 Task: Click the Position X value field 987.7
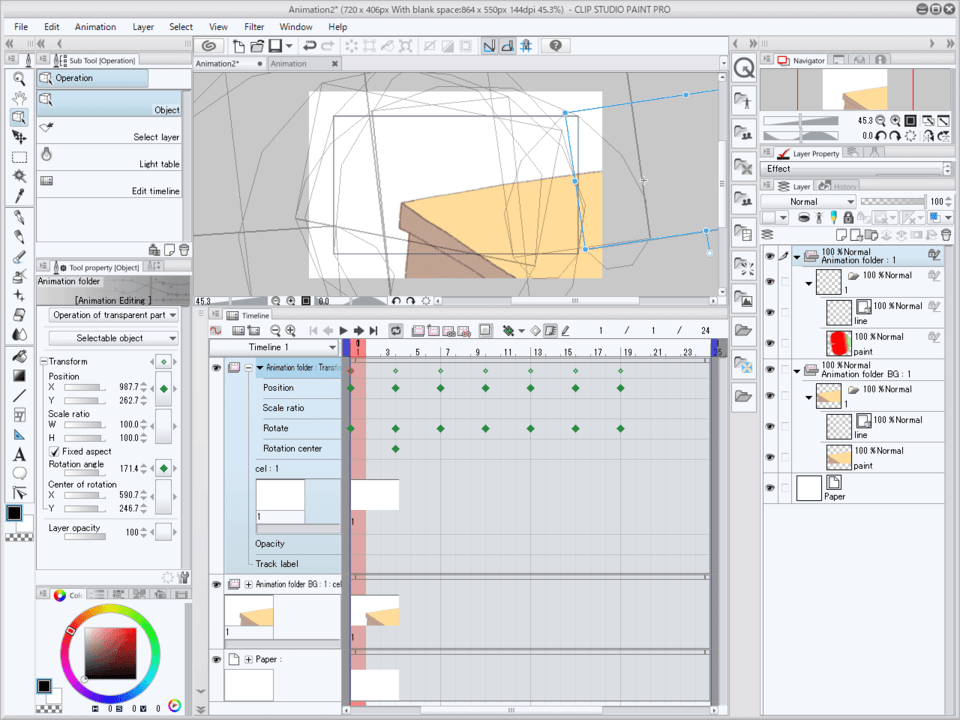[x=129, y=387]
